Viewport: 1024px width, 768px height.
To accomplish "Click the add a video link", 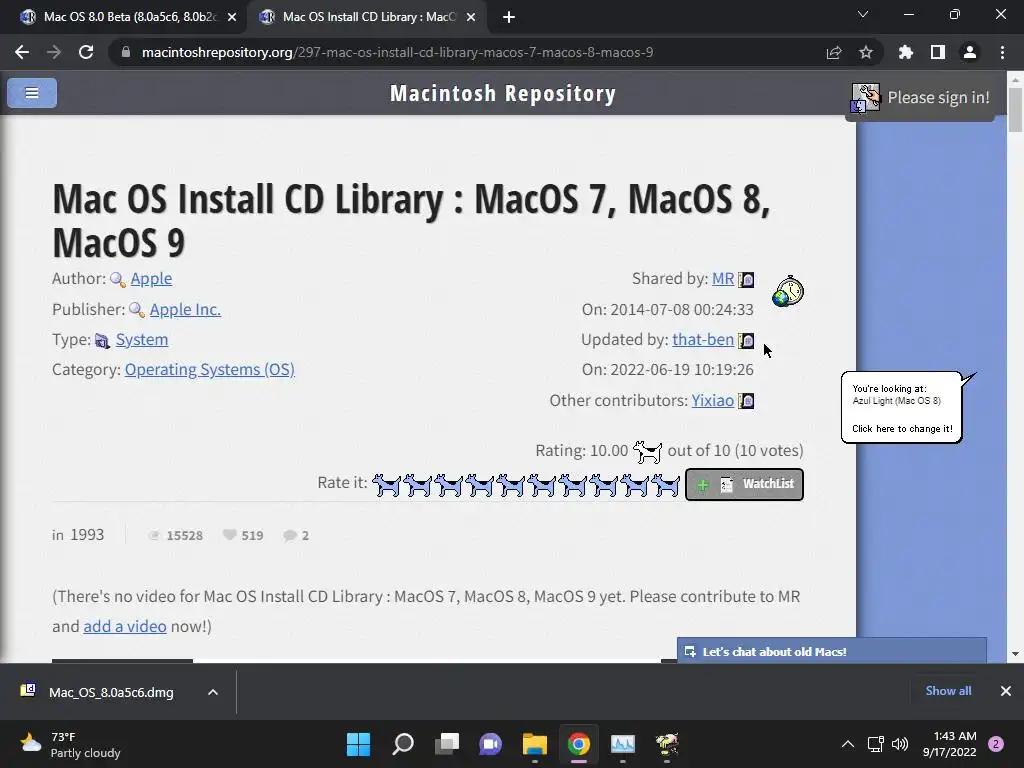I will [x=125, y=626].
